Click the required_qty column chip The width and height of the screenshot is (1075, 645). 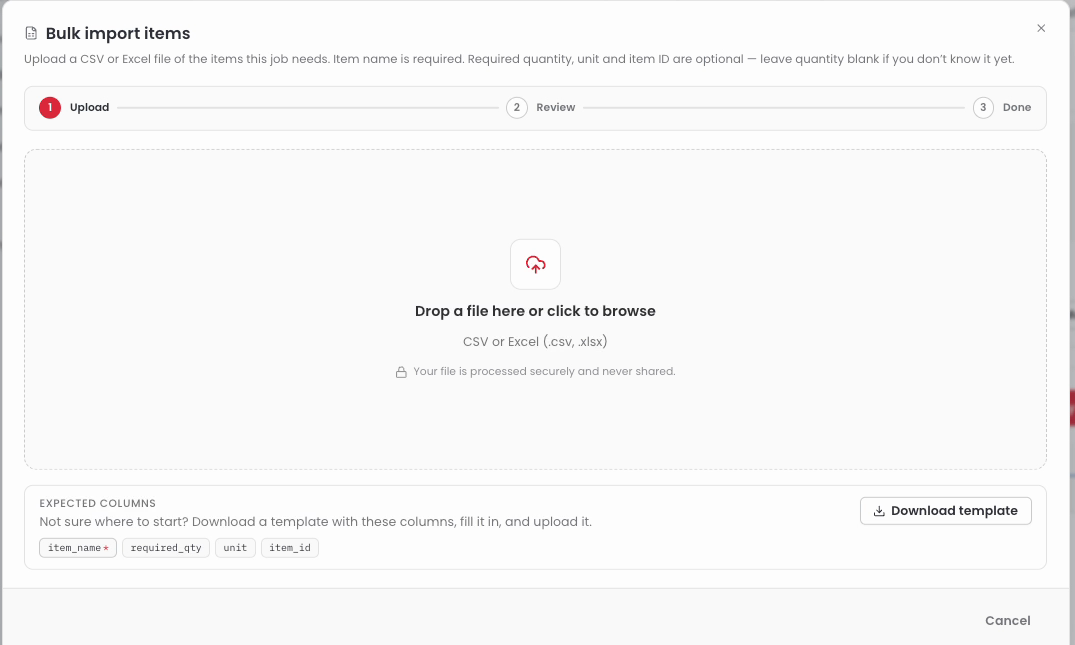pyautogui.click(x=166, y=548)
